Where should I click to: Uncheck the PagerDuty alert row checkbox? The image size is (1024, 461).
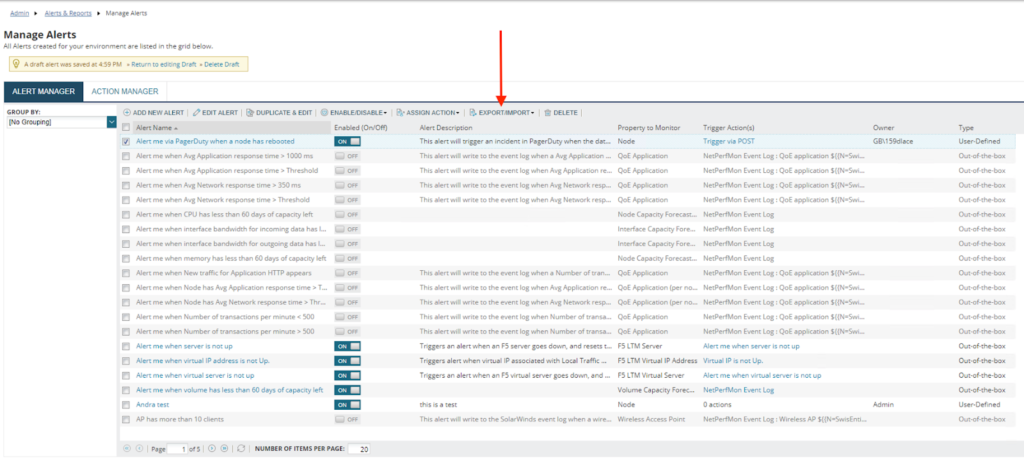coord(125,142)
